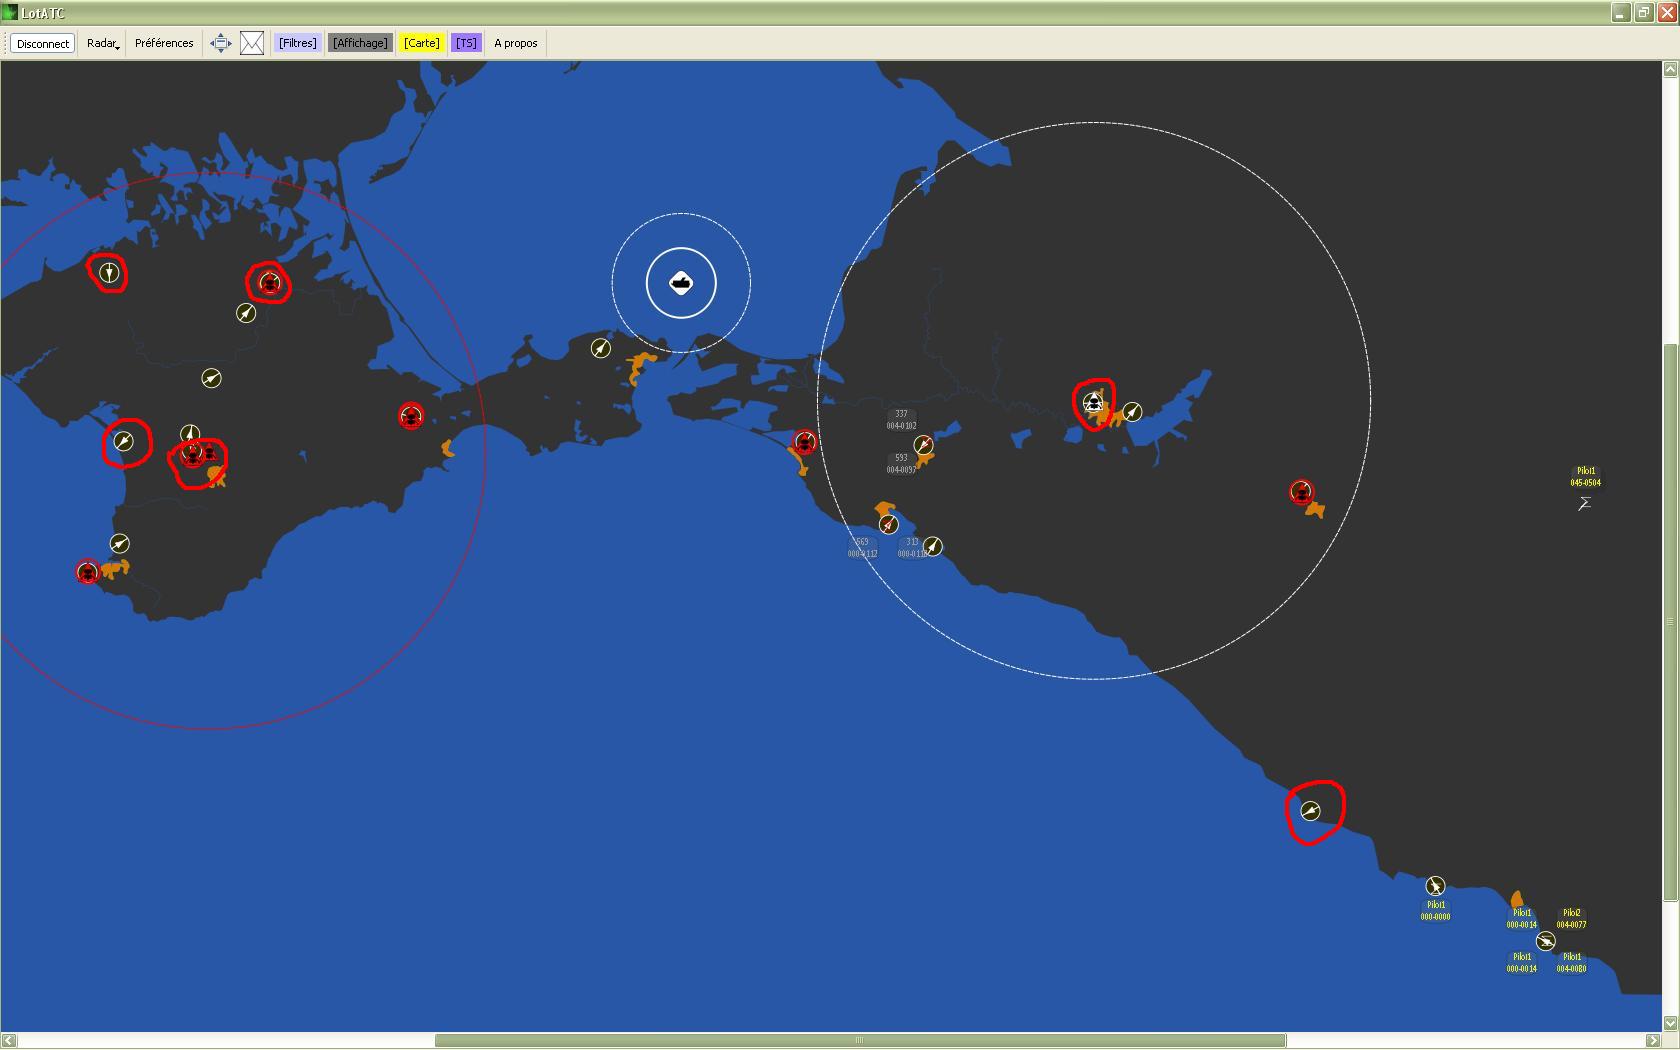Click the ship unit icon in the strait
Screen dimensions: 1680x1050
pyautogui.click(x=681, y=283)
